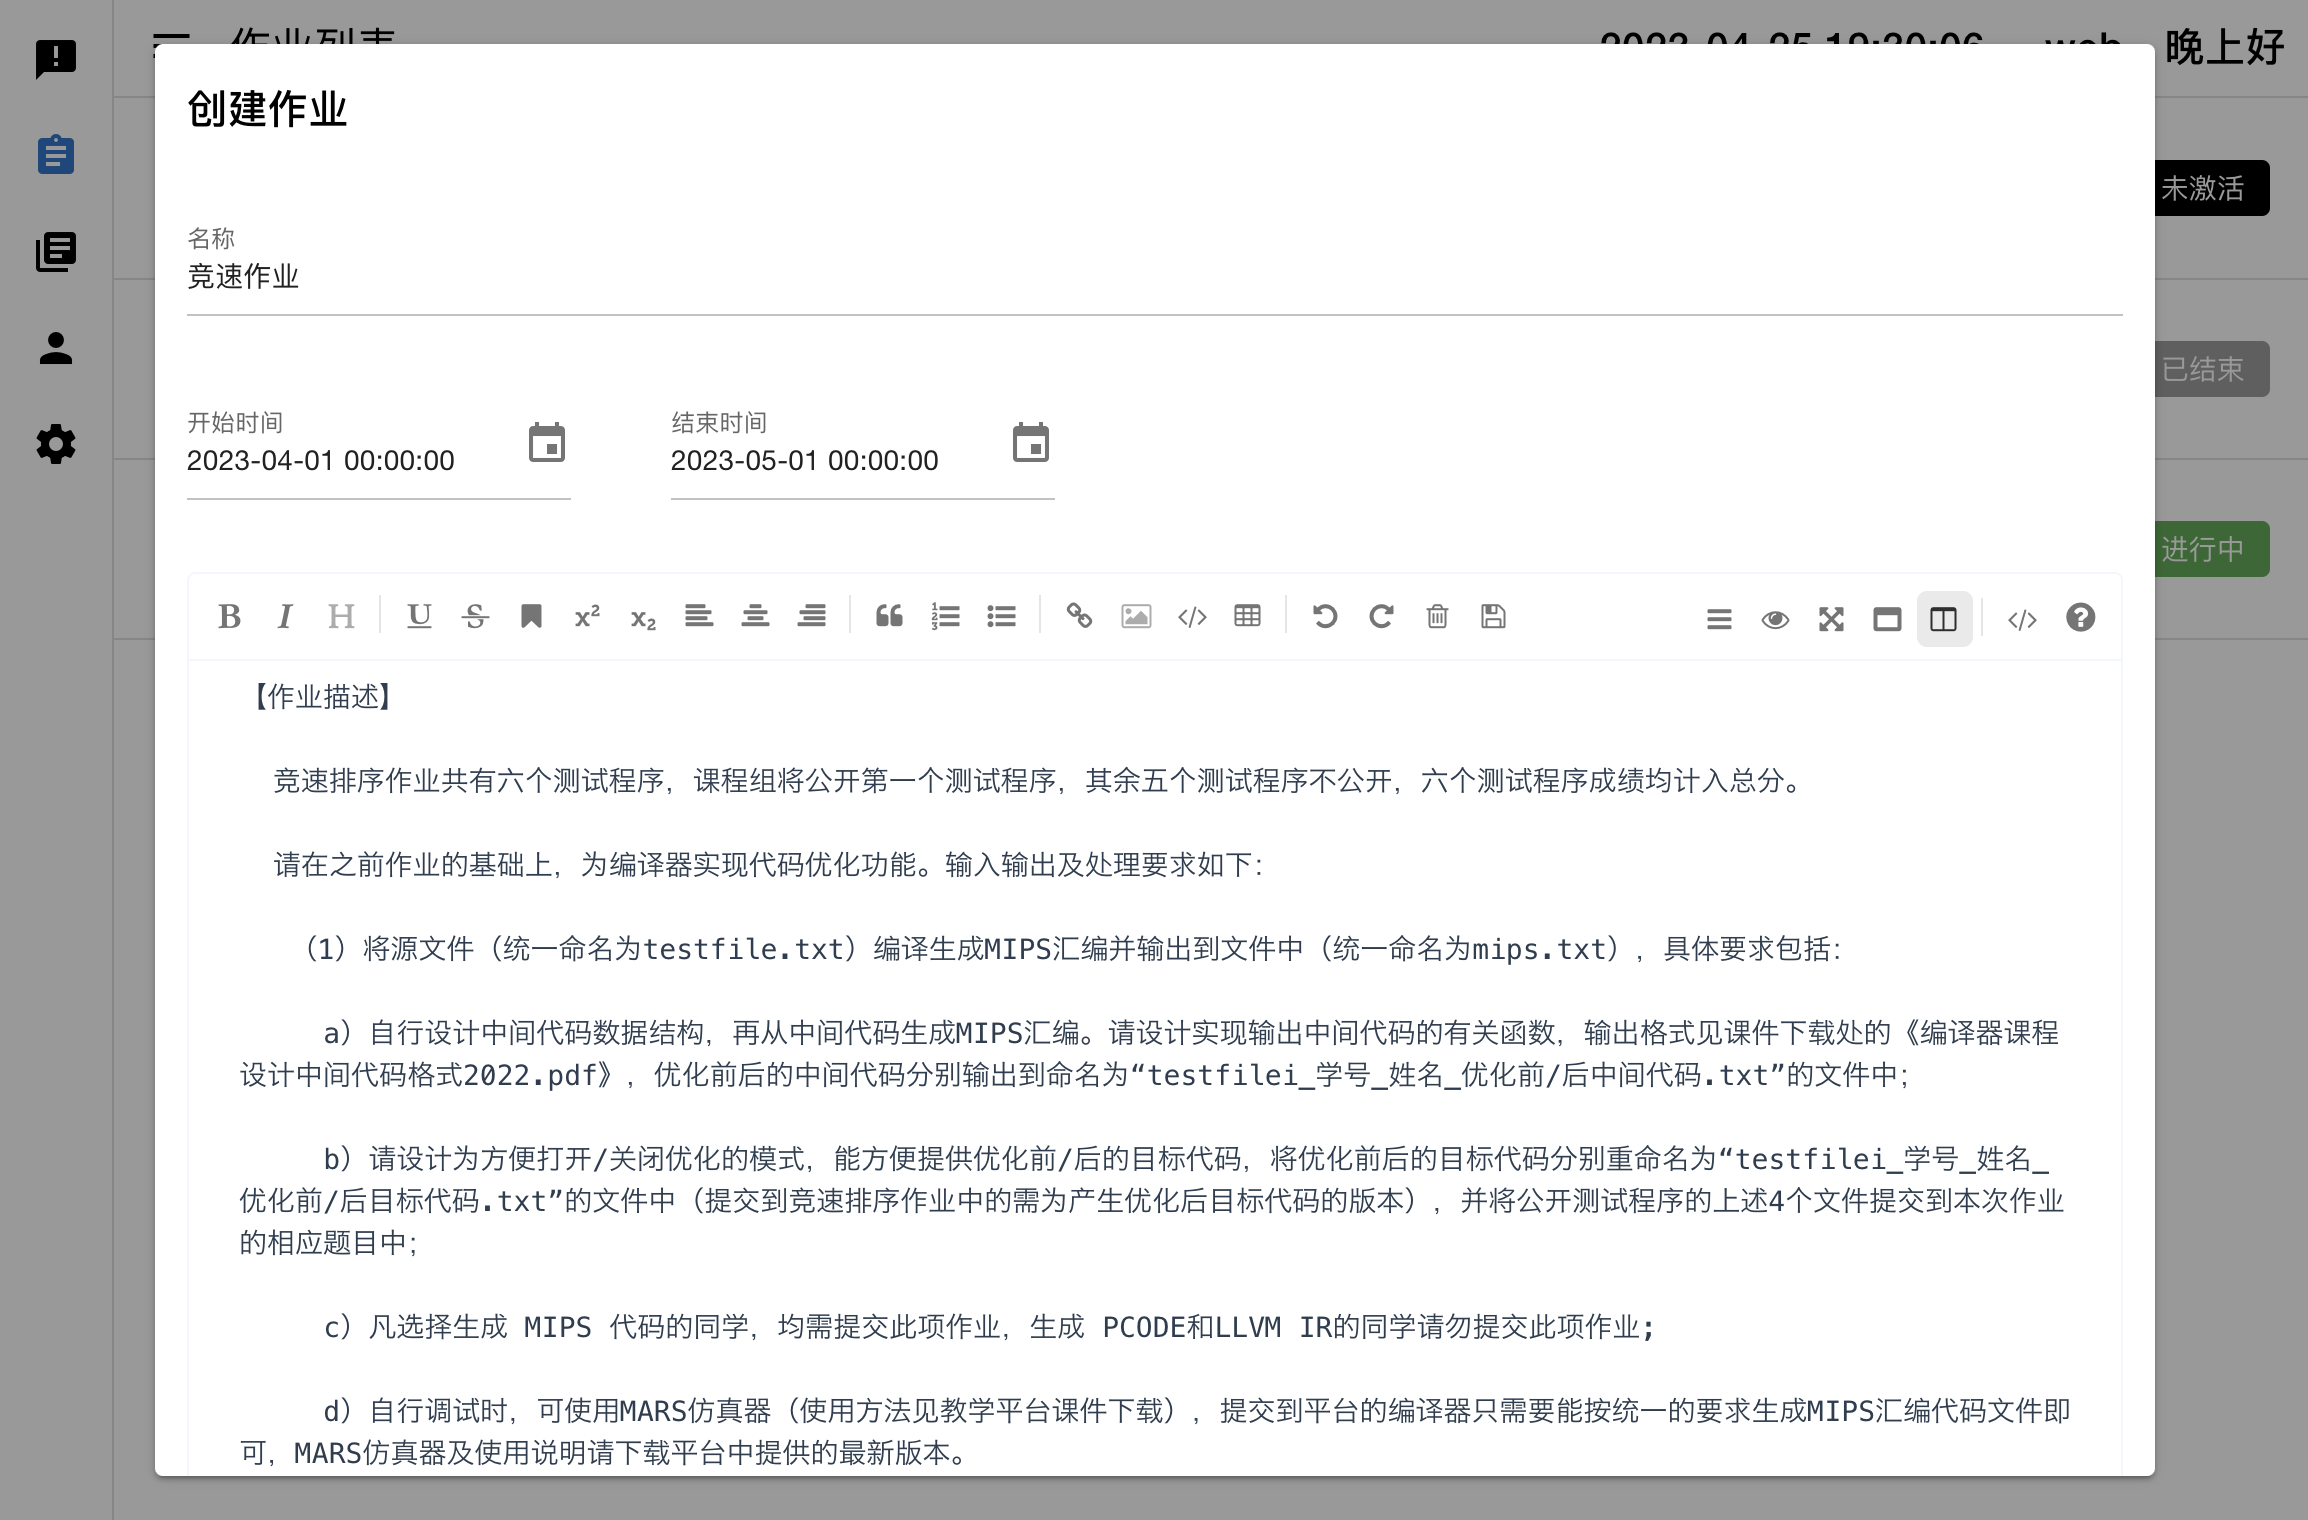Apply bold formatting in the editor
2308x1520 pixels.
(x=230, y=617)
